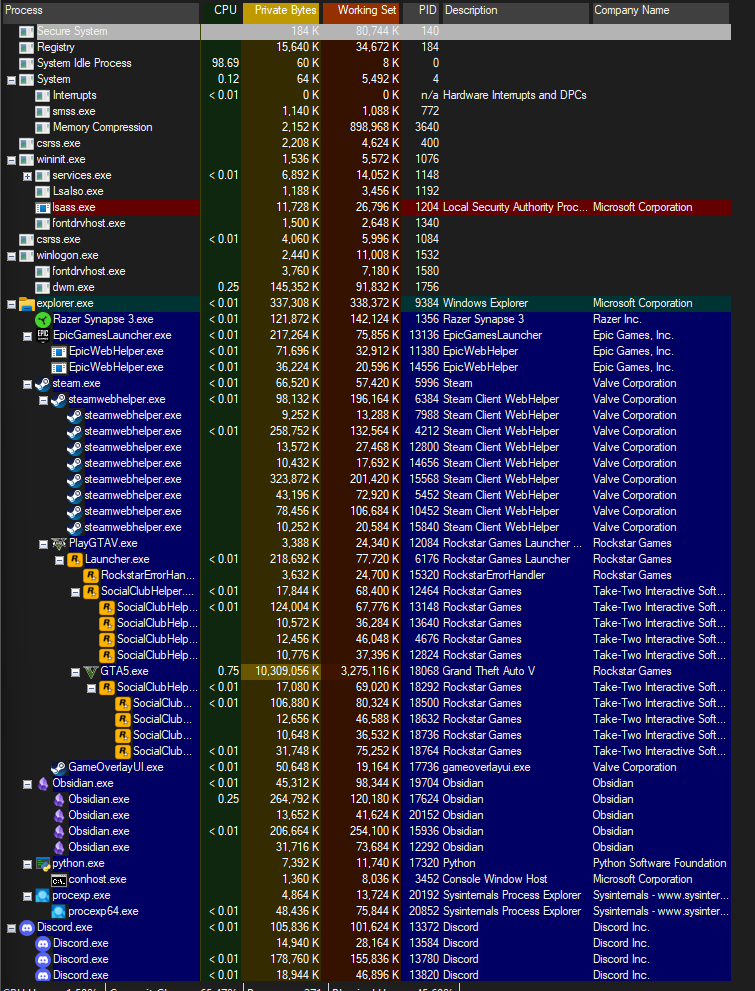Sort by Private Bytes column header
This screenshot has height=991, width=755.
pos(282,11)
